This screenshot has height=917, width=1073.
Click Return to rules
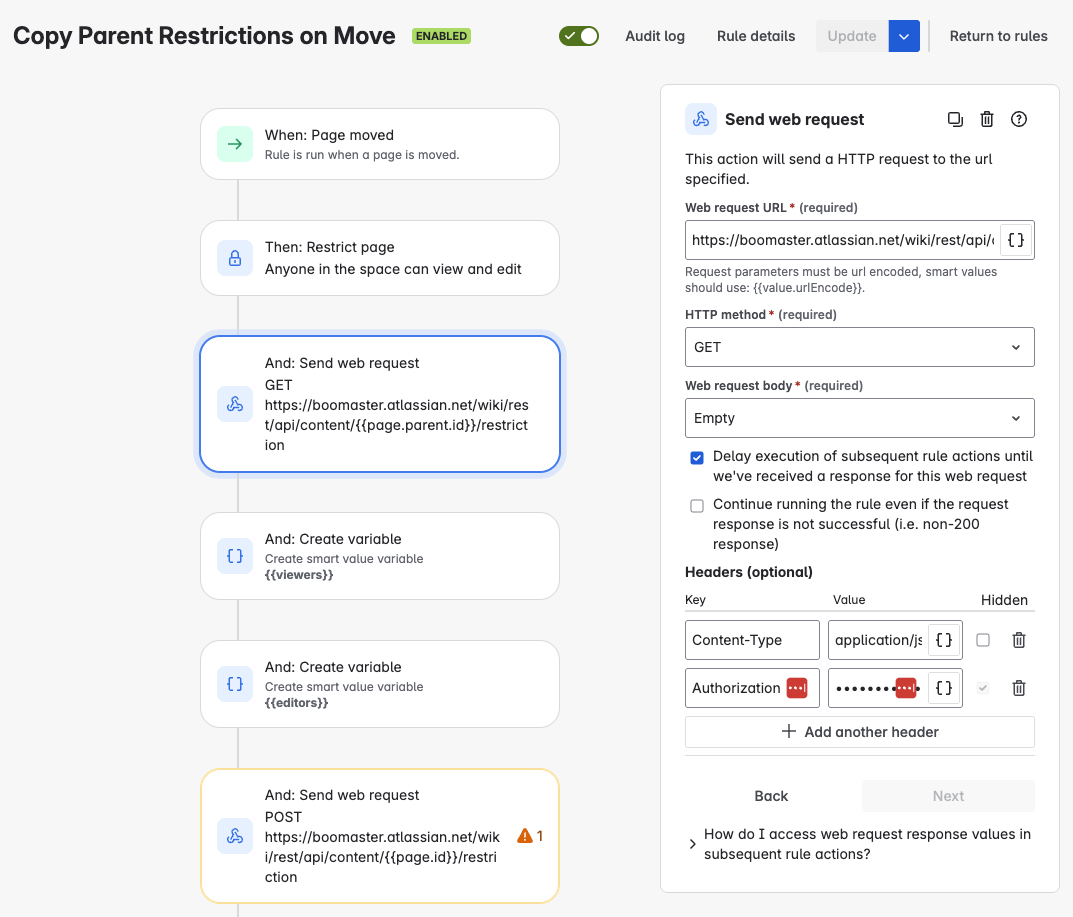click(998, 36)
